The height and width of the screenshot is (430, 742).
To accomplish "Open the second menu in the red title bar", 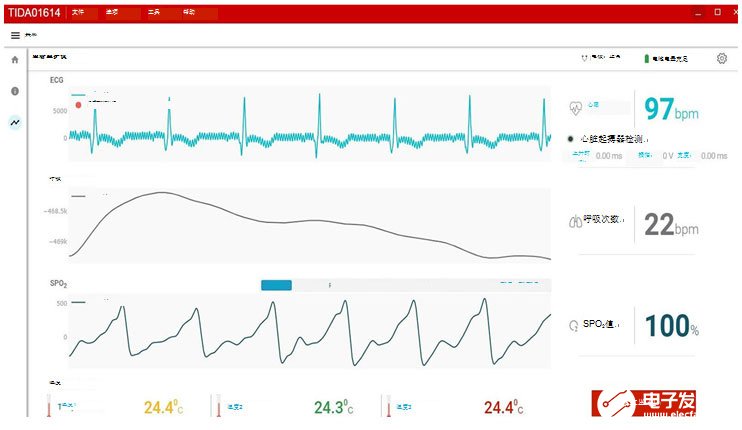I will pyautogui.click(x=112, y=13).
